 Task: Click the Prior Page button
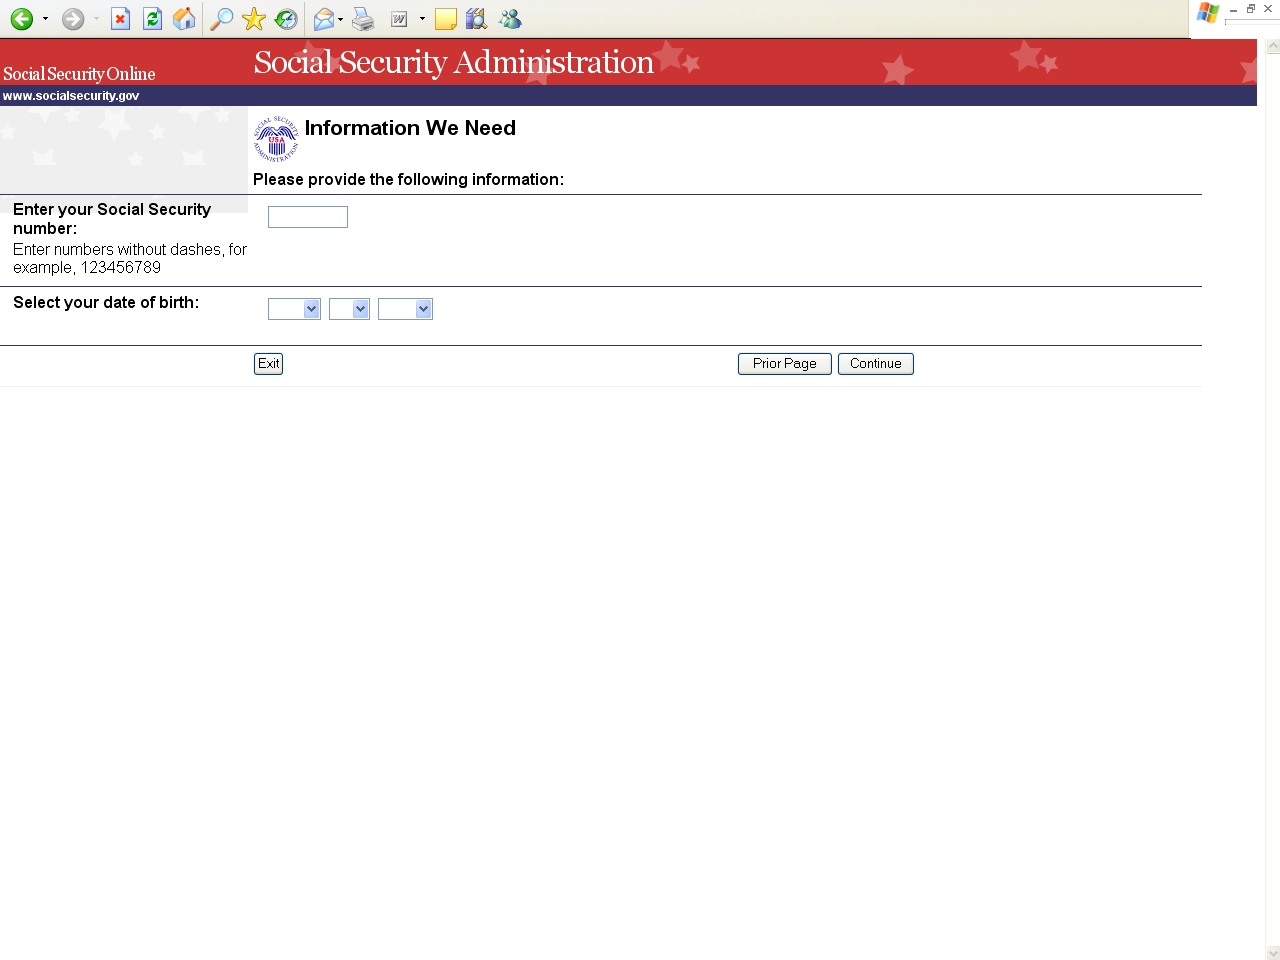[x=785, y=364]
